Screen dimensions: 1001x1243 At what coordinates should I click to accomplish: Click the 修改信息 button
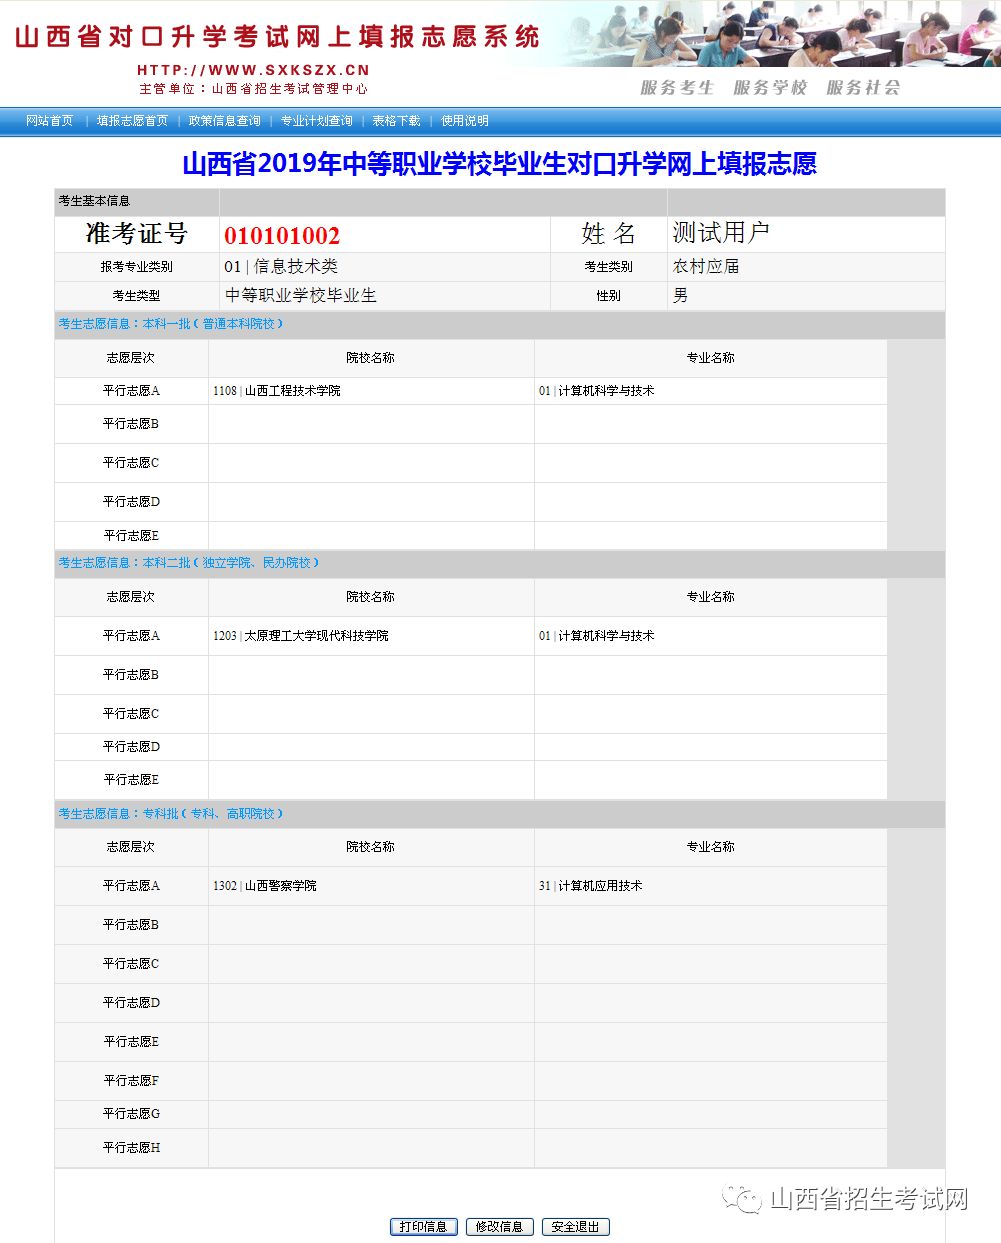tap(499, 1227)
